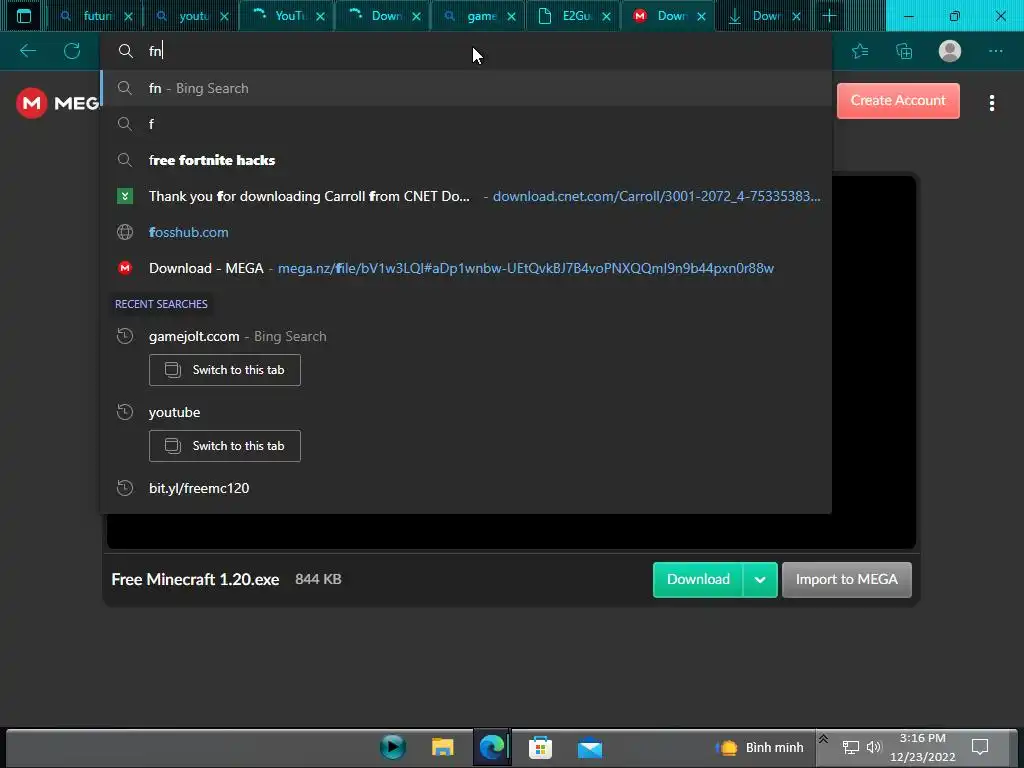Open the browser profile avatar
1024x768 pixels.
pyautogui.click(x=950, y=51)
